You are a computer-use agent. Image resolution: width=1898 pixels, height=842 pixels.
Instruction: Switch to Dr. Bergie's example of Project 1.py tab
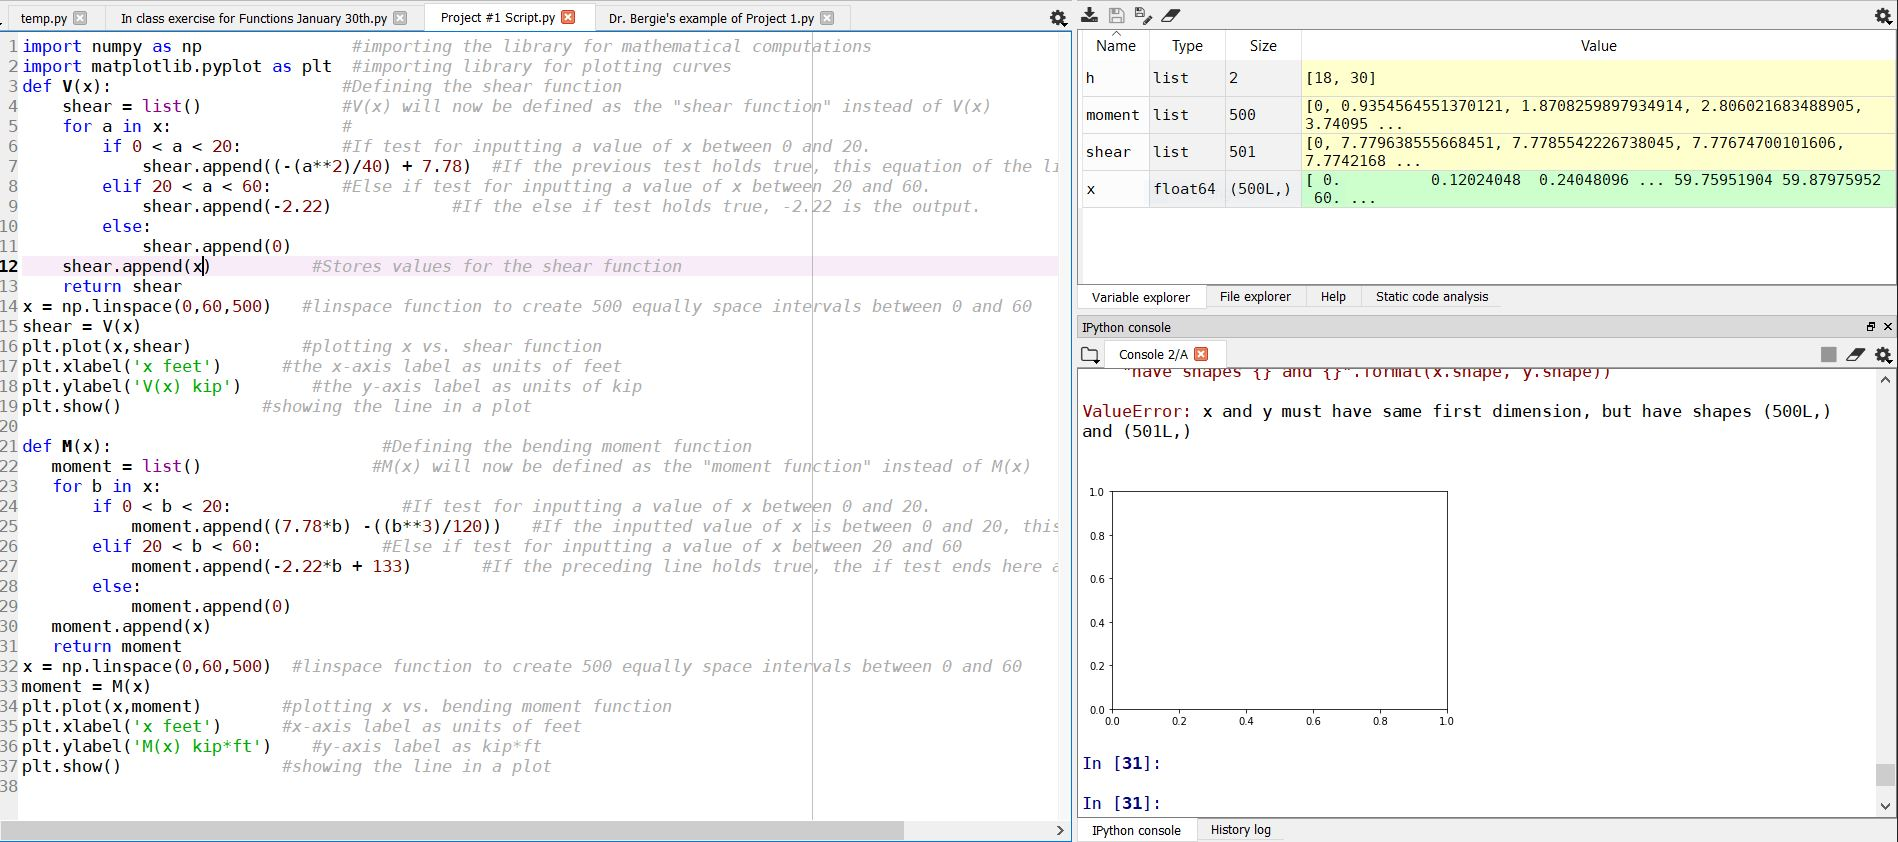click(x=710, y=18)
